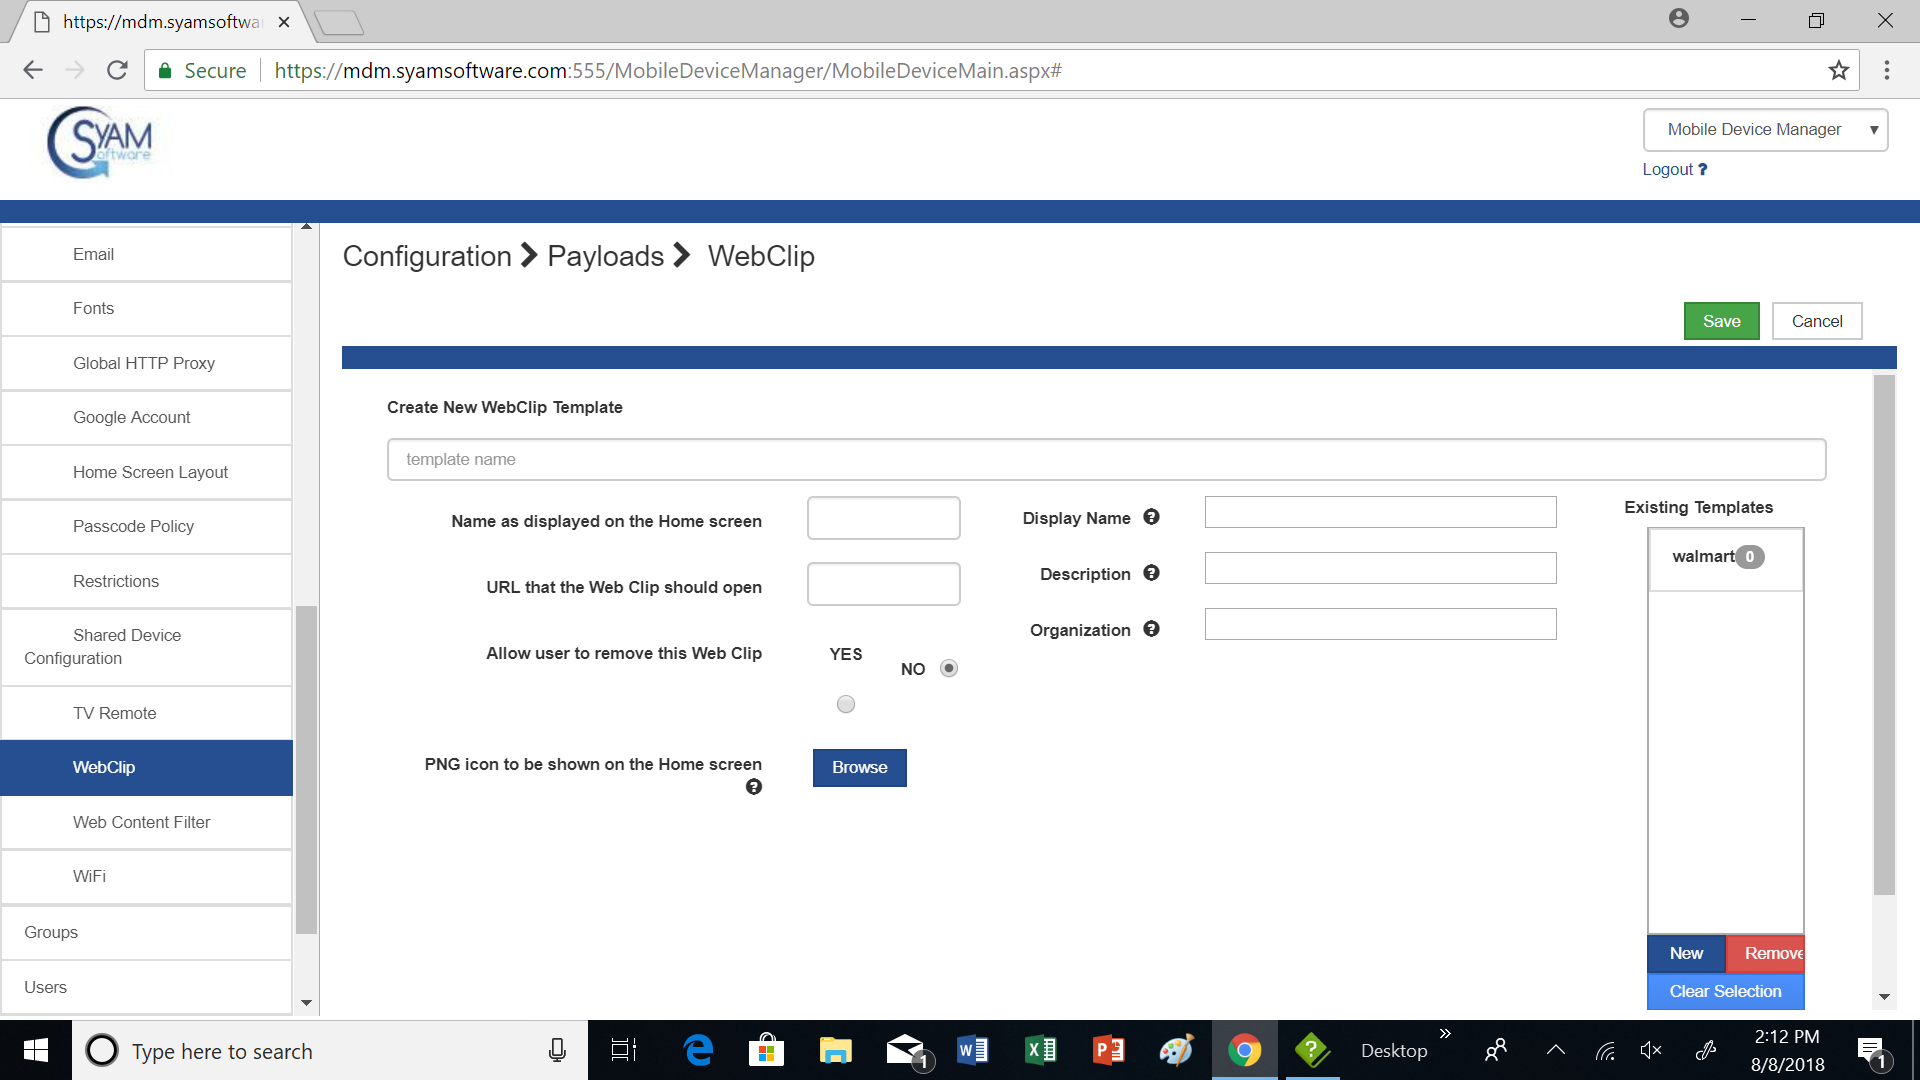Open help for the Description field
1920x1080 pixels.
click(x=1151, y=573)
